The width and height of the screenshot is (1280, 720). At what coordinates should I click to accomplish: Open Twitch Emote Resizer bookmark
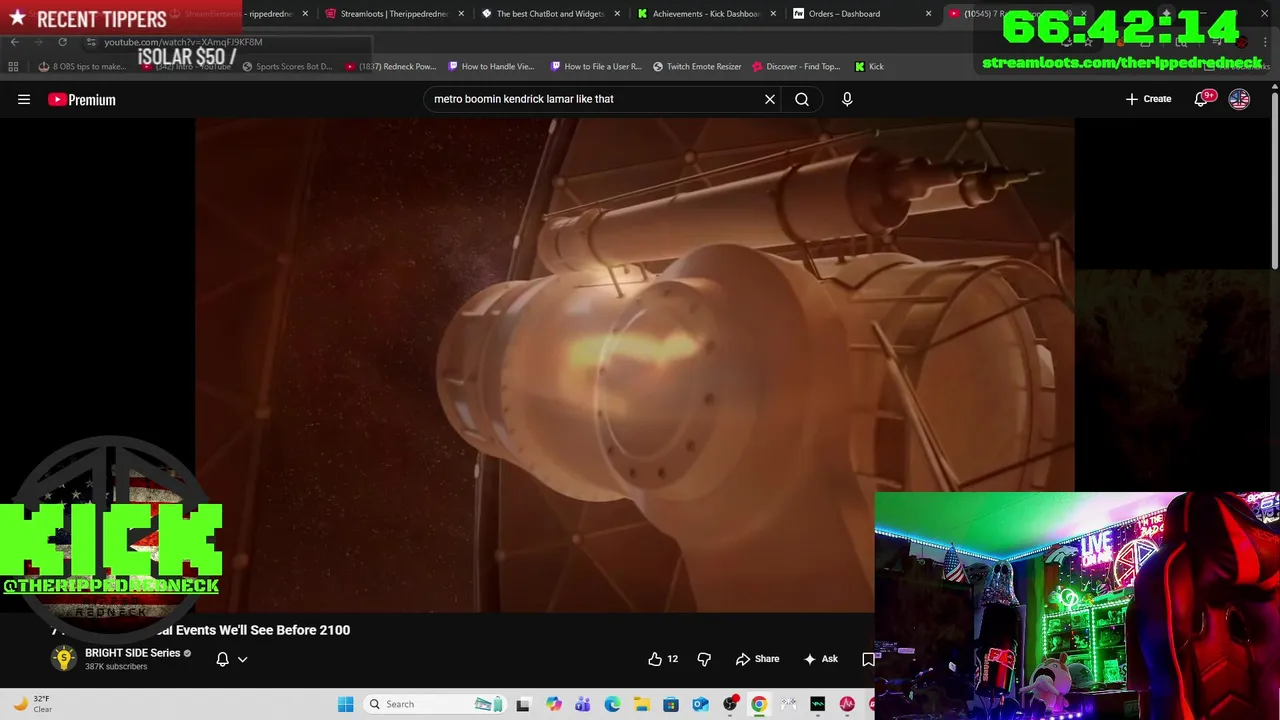pyautogui.click(x=697, y=67)
